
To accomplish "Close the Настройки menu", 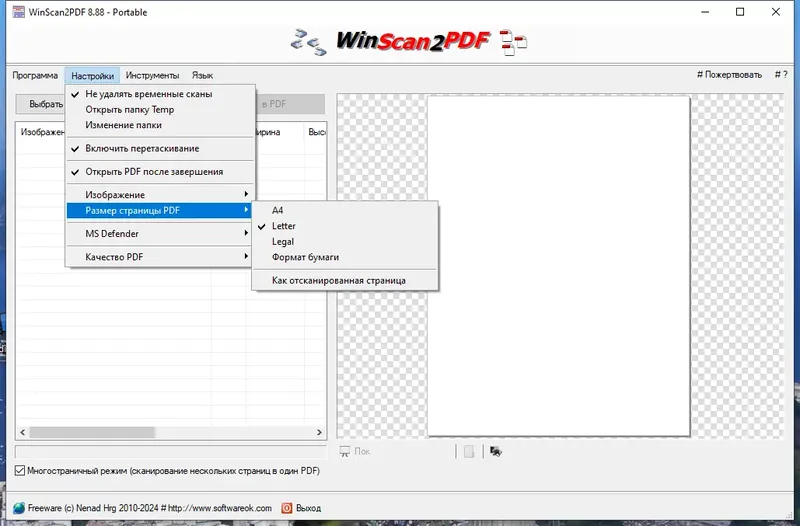I will (x=92, y=76).
